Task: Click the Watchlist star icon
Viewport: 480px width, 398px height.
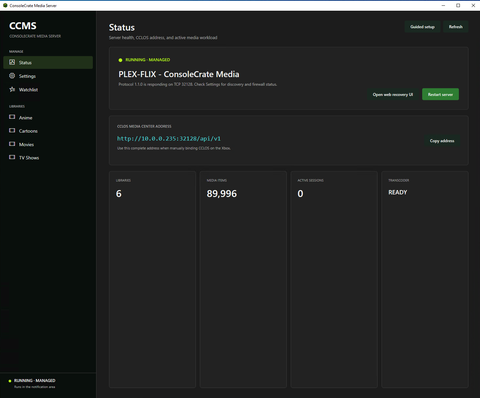Action: tap(12, 89)
